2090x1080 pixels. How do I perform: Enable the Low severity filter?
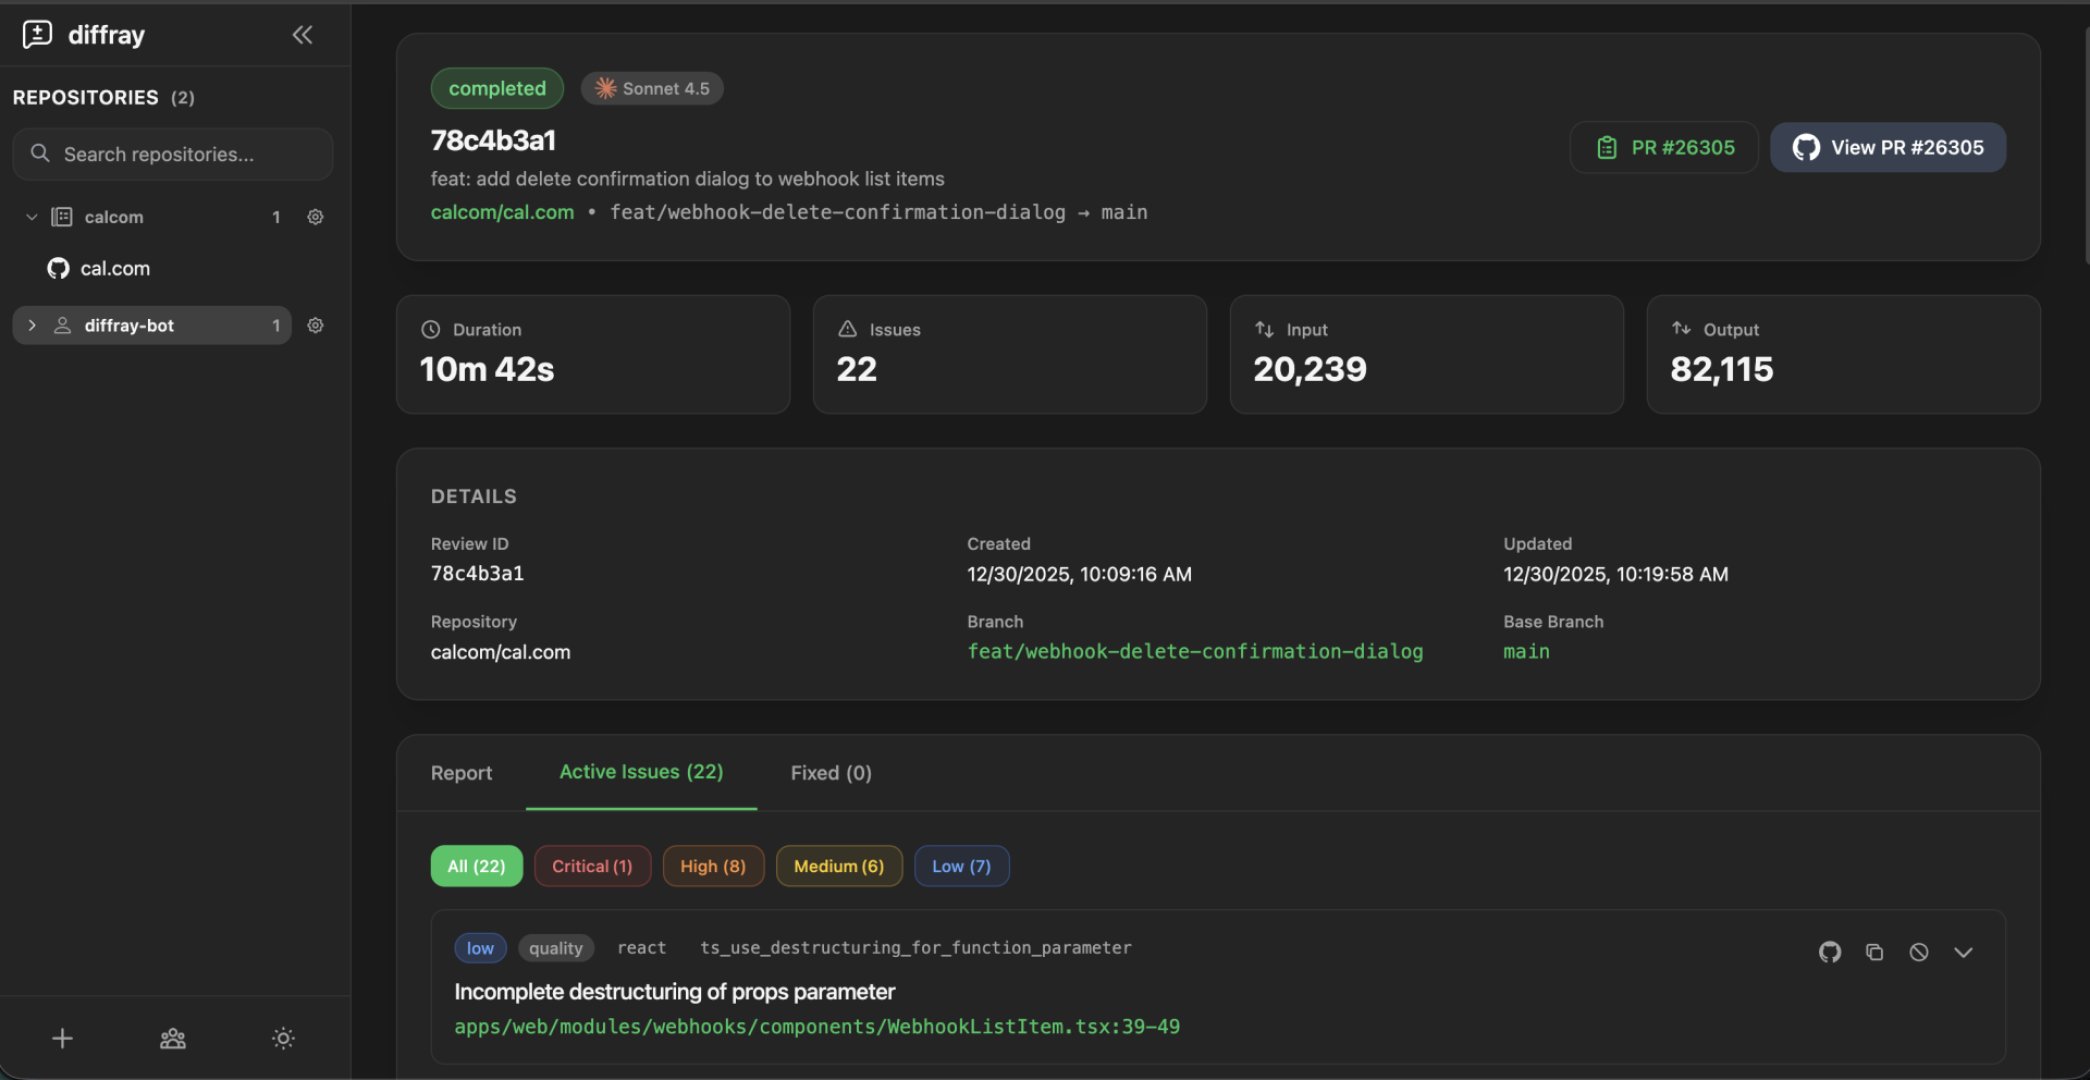click(x=961, y=865)
